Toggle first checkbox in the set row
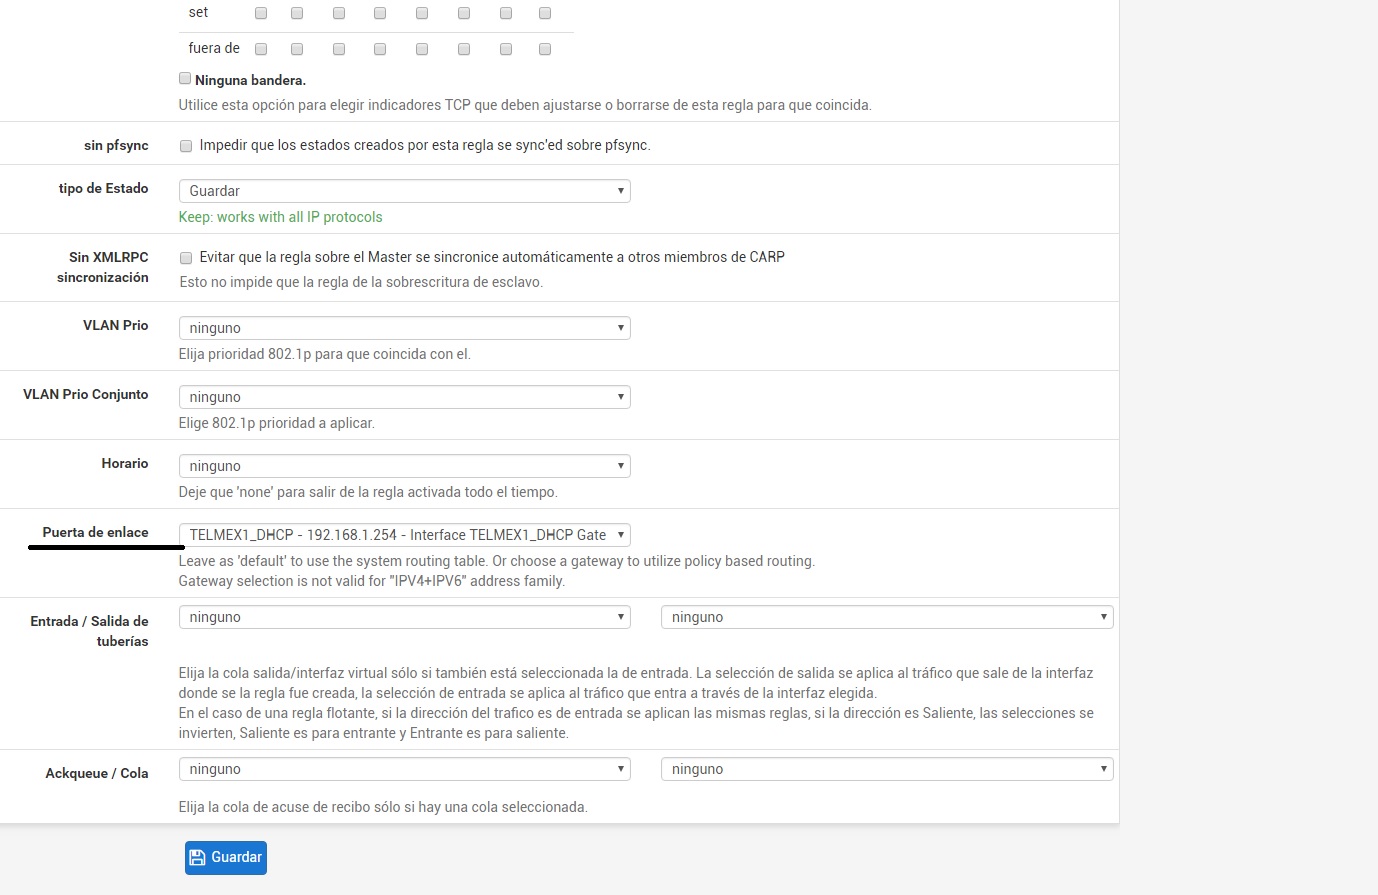The image size is (1378, 895). (x=261, y=13)
